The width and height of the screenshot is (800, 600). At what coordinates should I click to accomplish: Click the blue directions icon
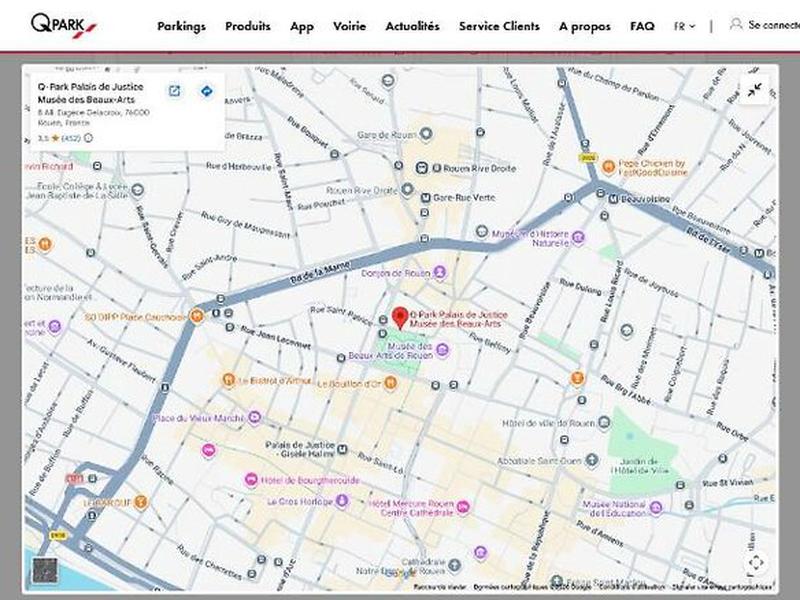pos(207,91)
